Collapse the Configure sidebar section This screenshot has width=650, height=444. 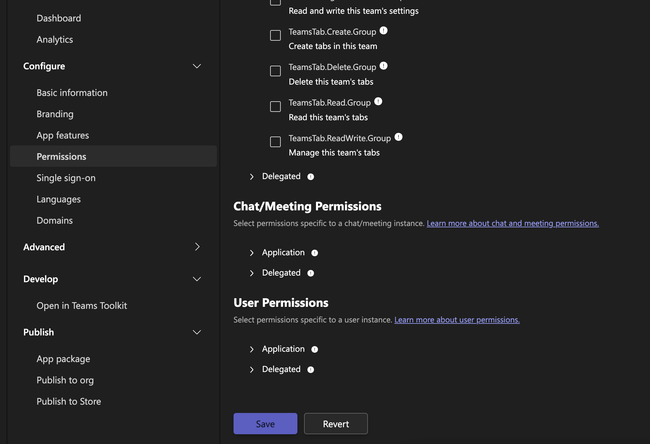196,66
